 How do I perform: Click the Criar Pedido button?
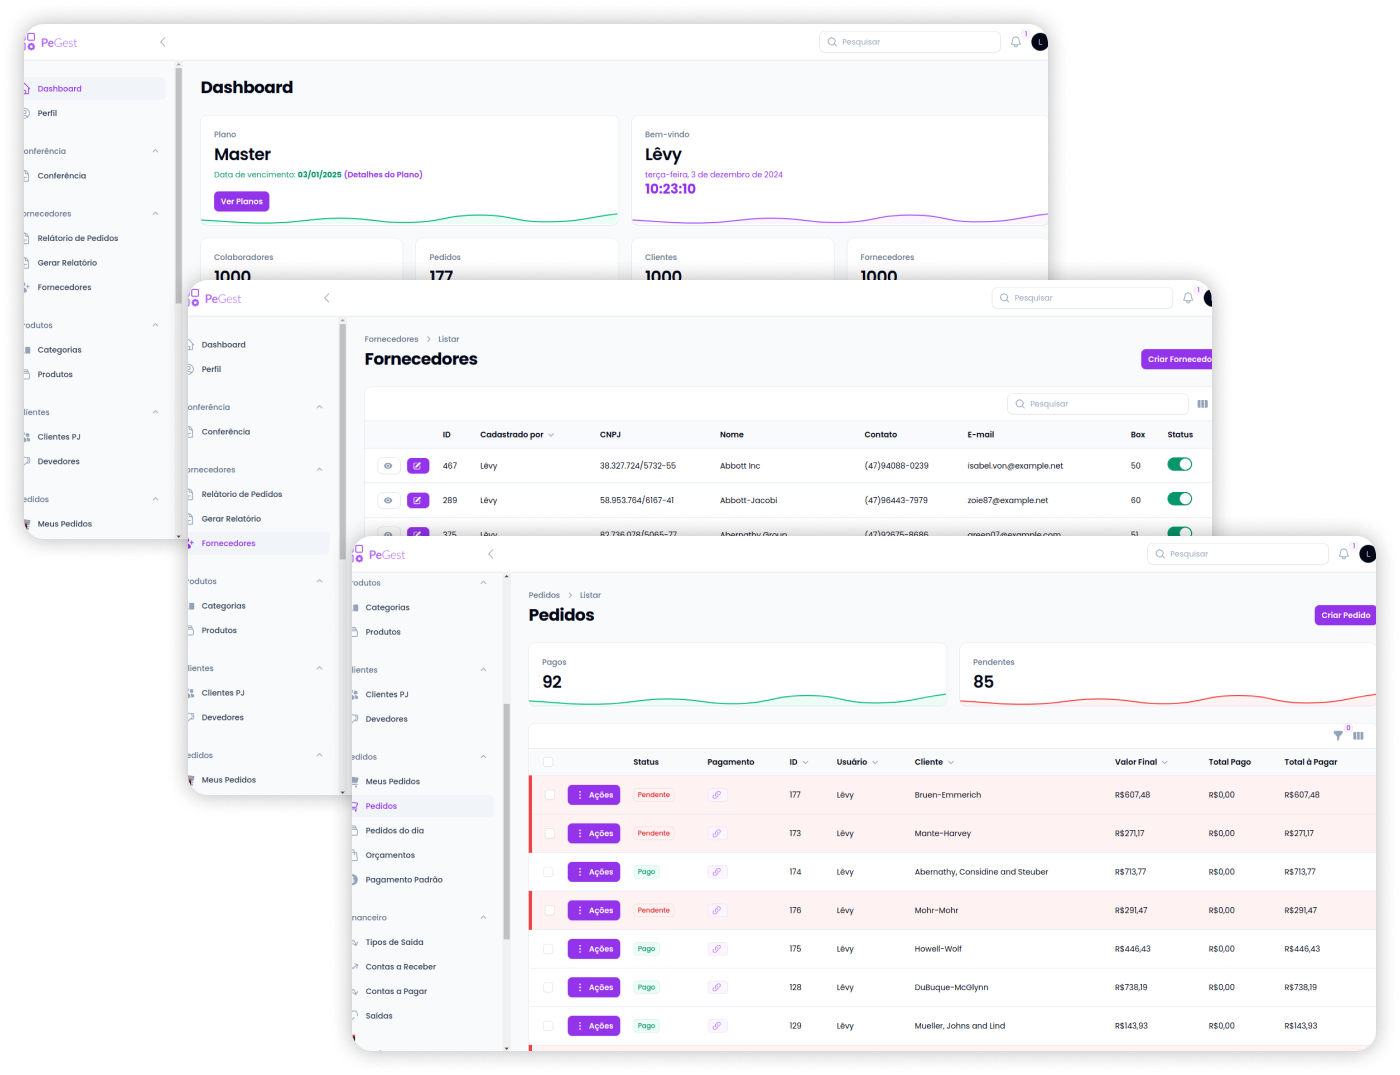(x=1344, y=615)
